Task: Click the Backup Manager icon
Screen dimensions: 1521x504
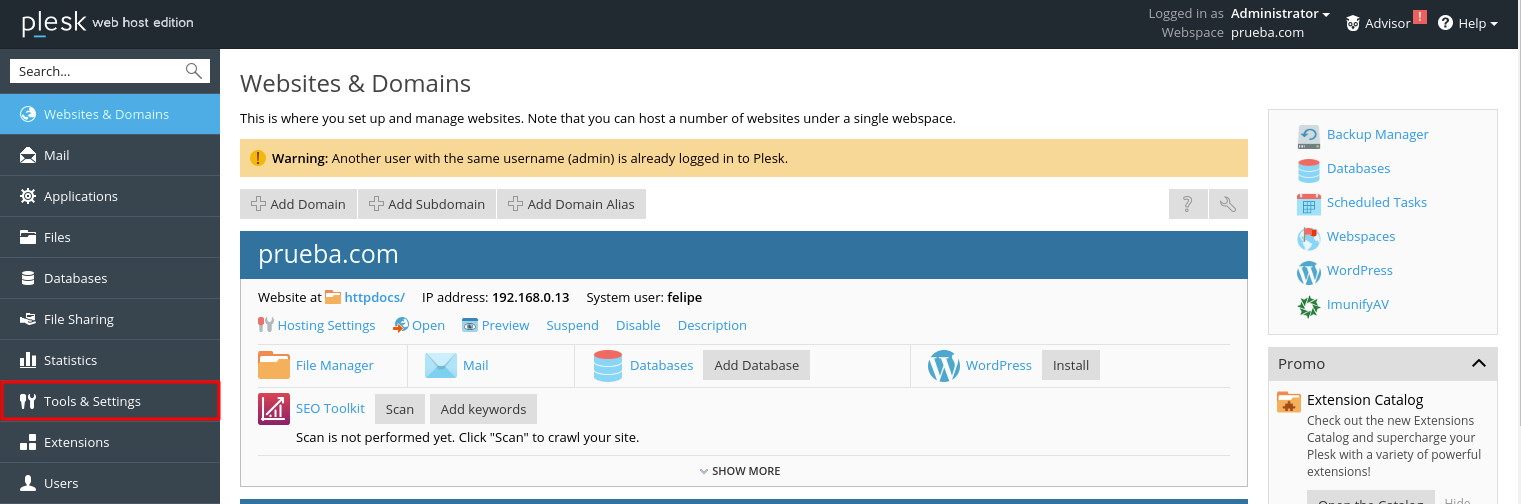Action: [1308, 135]
